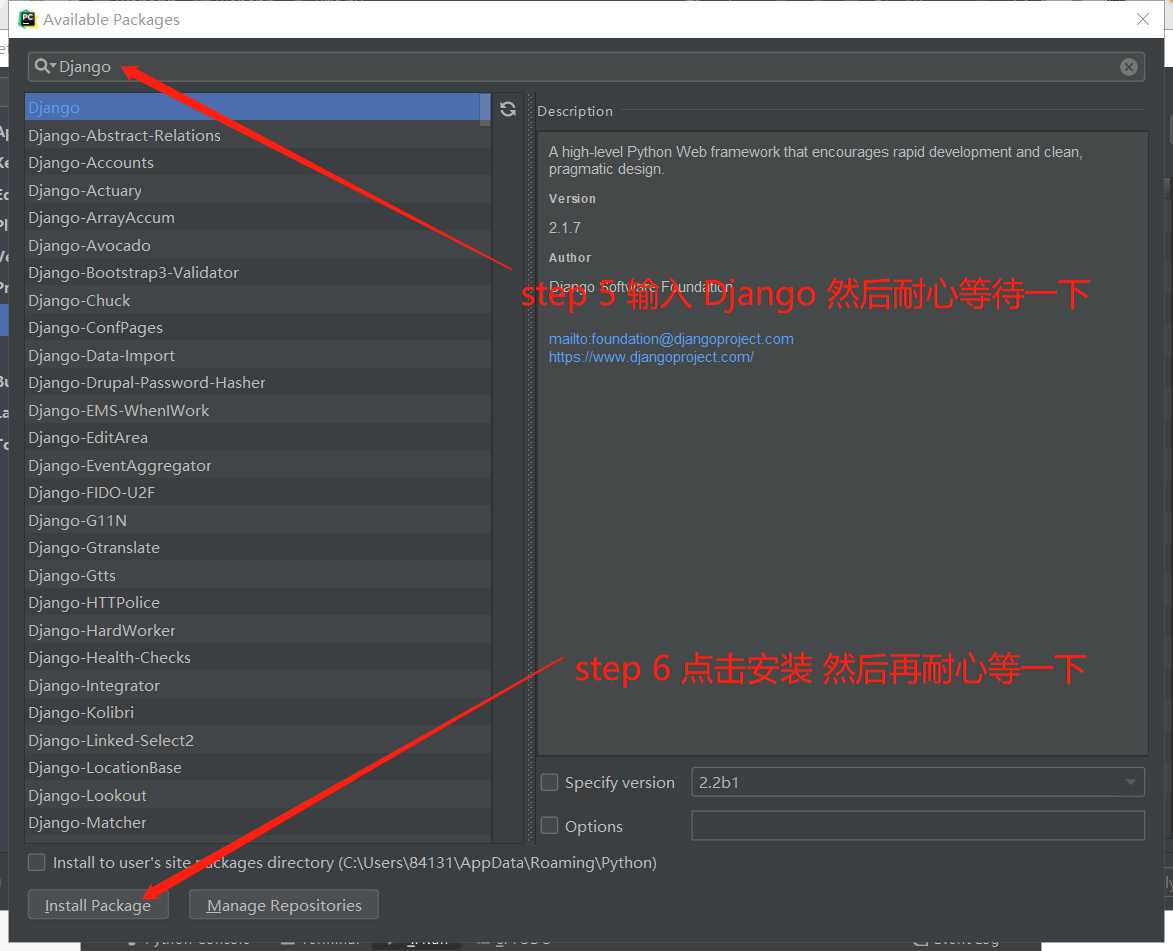Select Django-Actuary package
Image resolution: width=1173 pixels, height=951 pixels.
click(x=257, y=190)
